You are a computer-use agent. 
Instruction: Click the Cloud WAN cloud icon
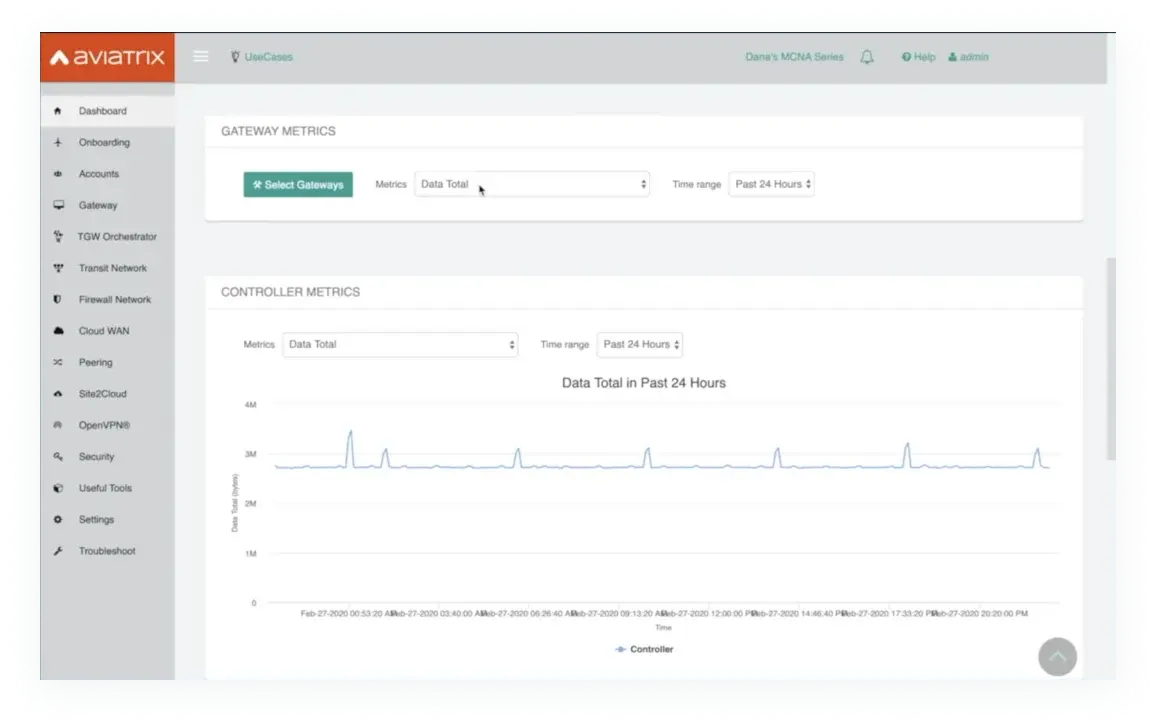(x=58, y=331)
